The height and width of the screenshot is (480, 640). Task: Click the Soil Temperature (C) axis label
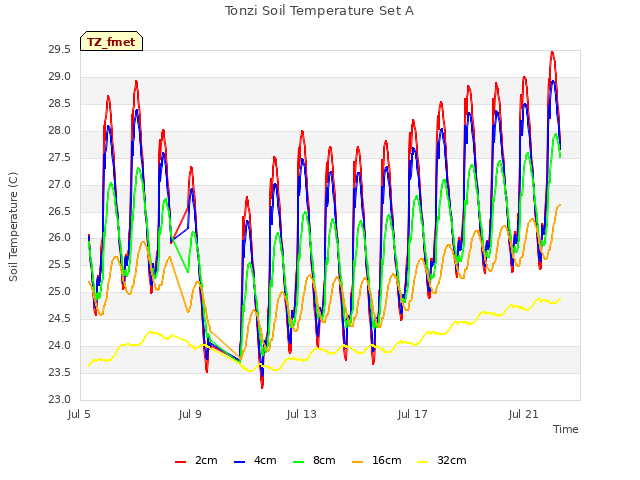pyautogui.click(x=13, y=227)
